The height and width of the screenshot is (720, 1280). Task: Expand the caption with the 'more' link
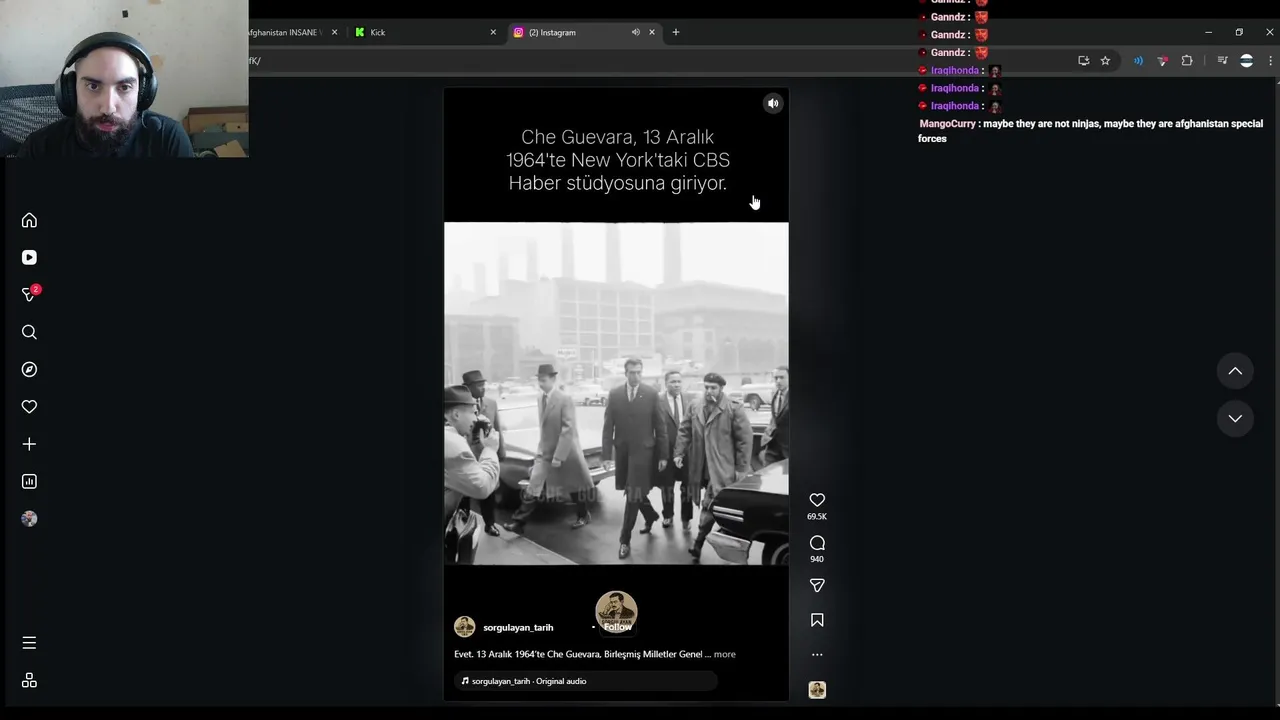click(x=724, y=654)
